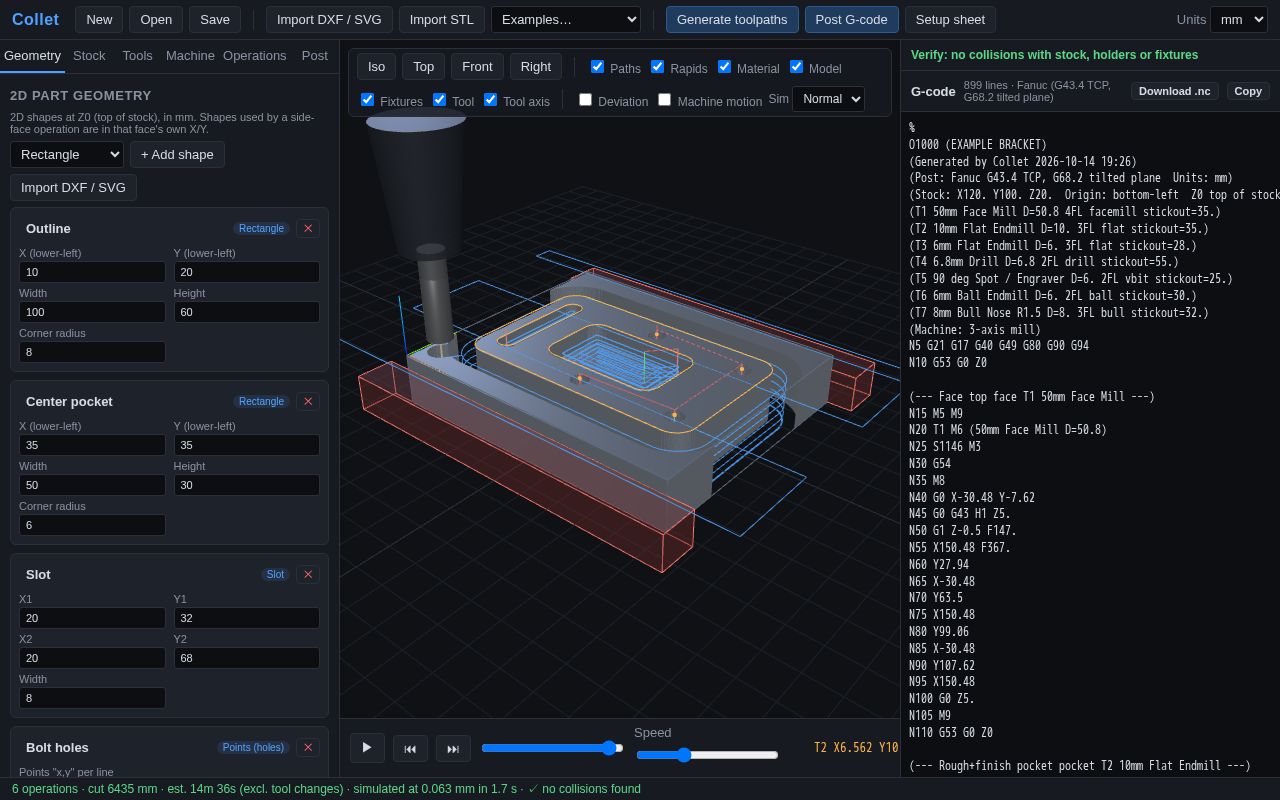Open the Machine tab
Viewport: 1280px width, 800px height.
(190, 56)
